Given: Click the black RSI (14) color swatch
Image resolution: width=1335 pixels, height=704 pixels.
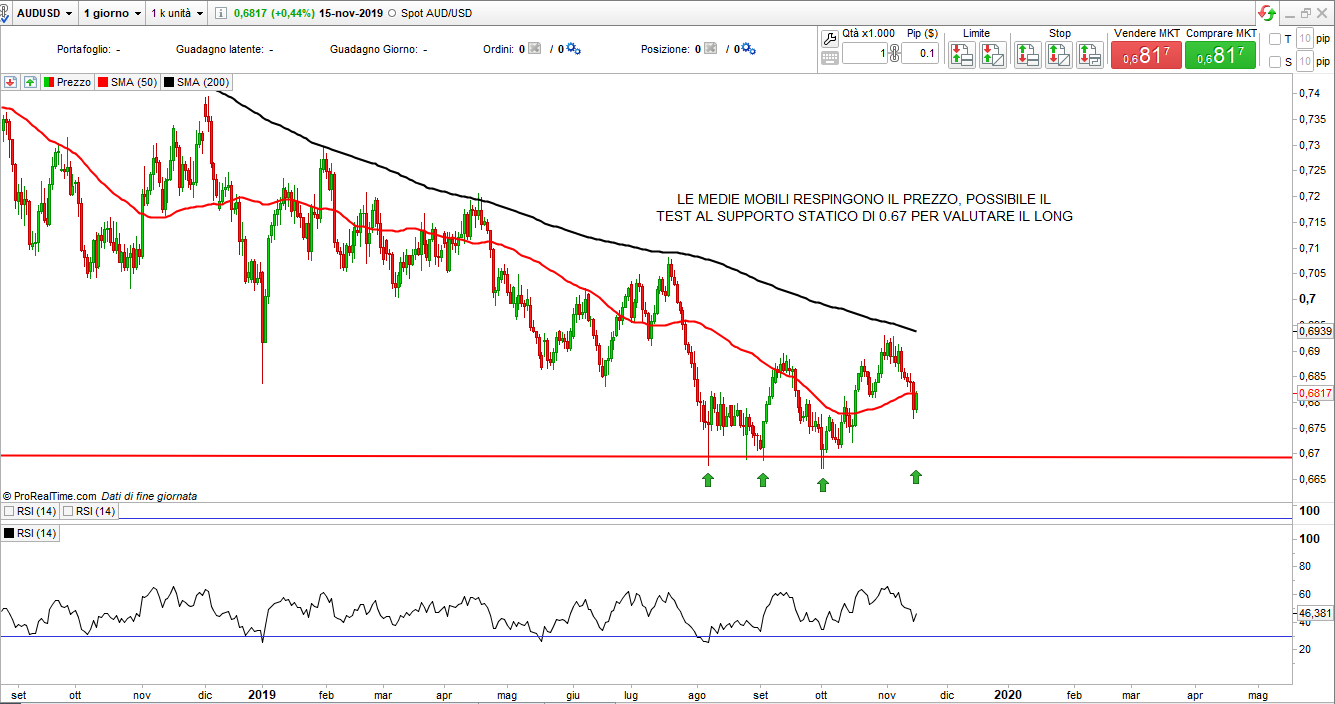Looking at the screenshot, I should pos(9,534).
